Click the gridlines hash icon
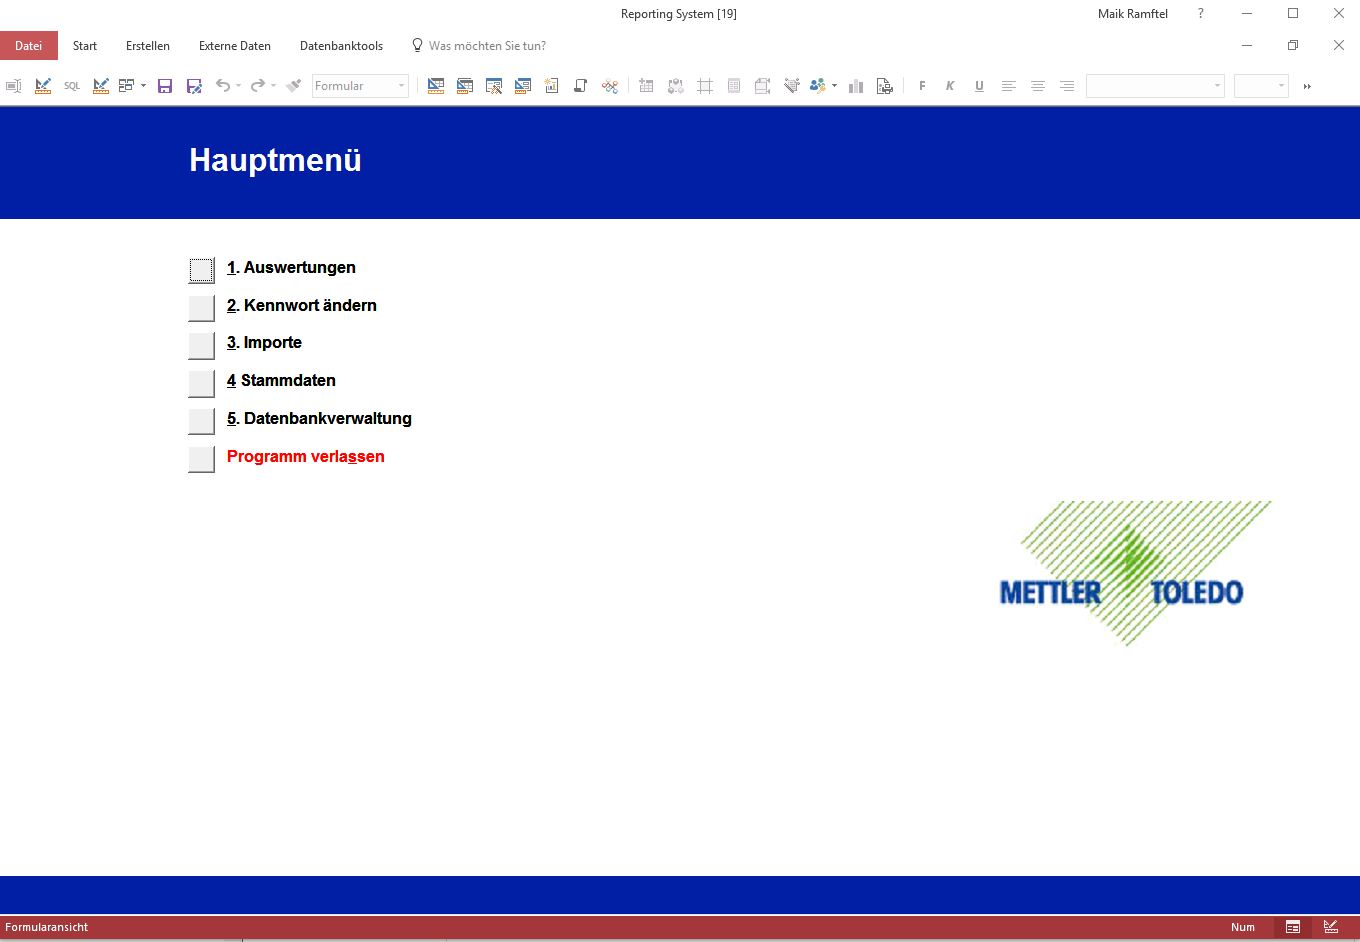 [705, 86]
